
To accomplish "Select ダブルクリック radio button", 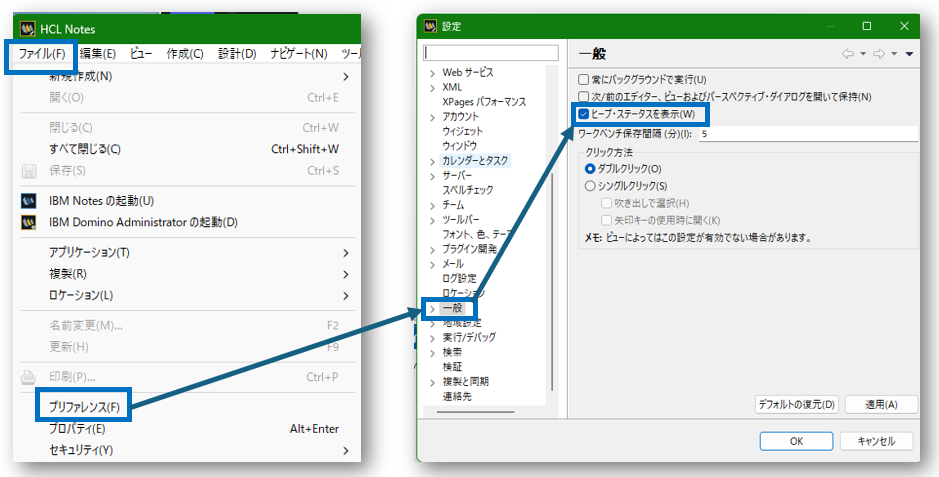I will (x=590, y=169).
